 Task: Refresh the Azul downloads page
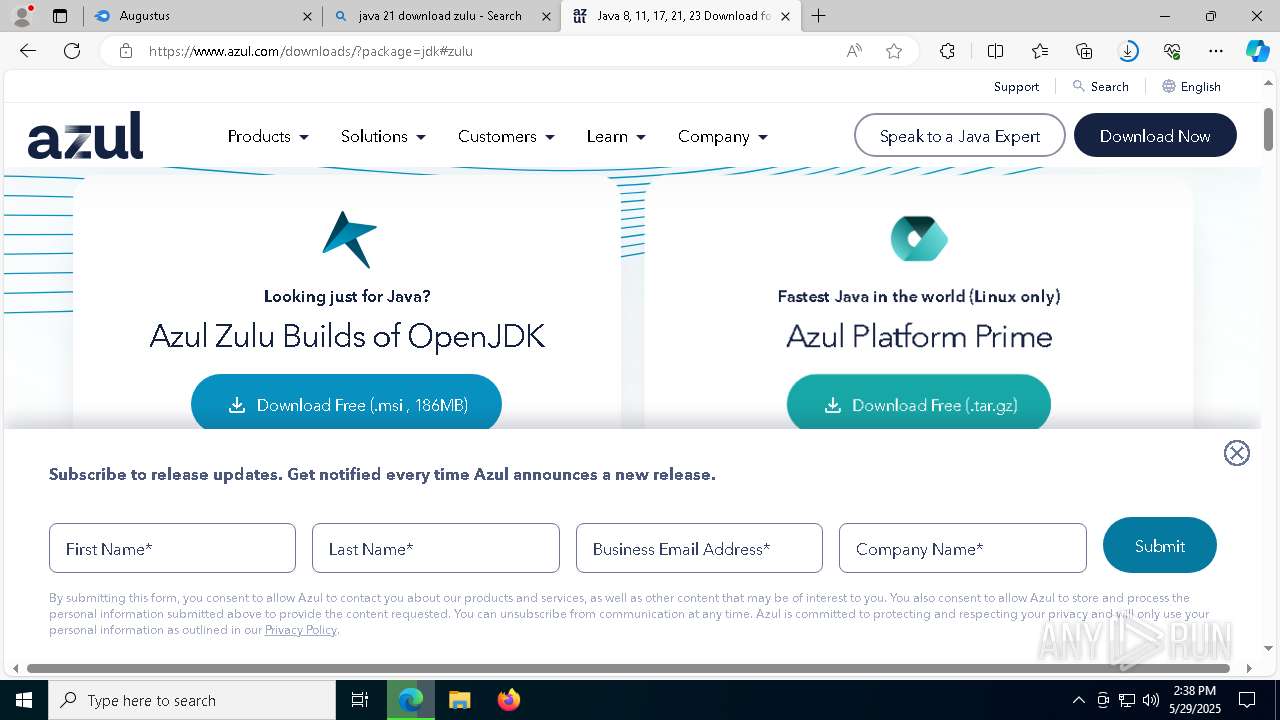pos(72,51)
